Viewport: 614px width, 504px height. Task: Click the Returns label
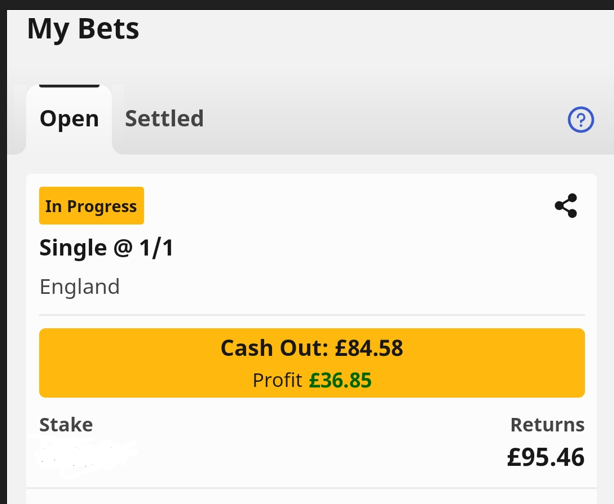click(547, 425)
